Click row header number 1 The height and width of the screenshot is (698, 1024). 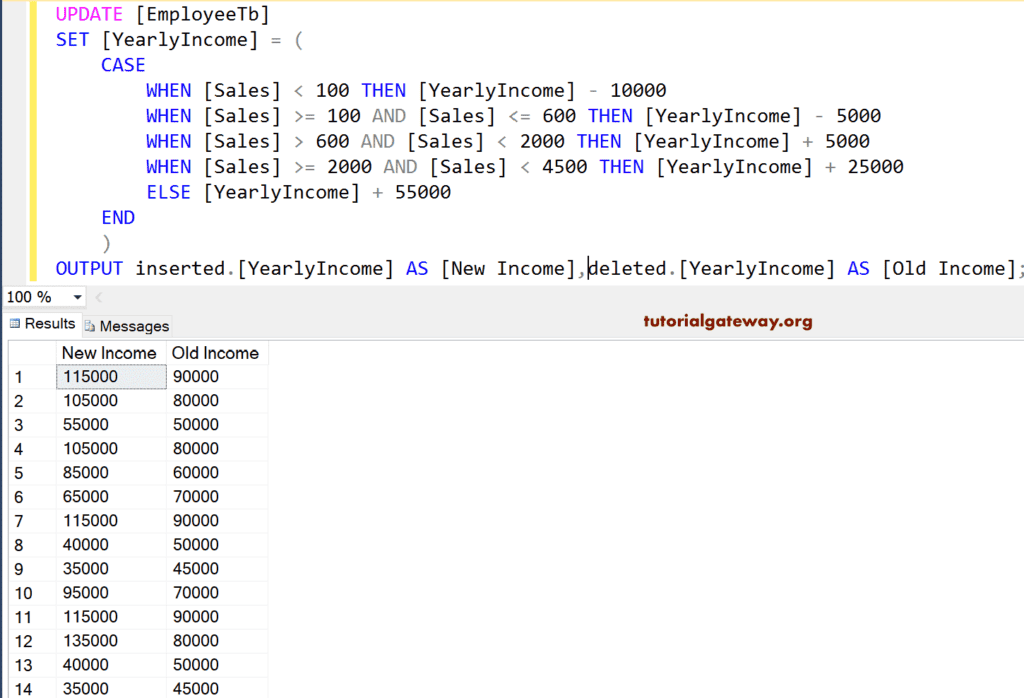(32, 377)
